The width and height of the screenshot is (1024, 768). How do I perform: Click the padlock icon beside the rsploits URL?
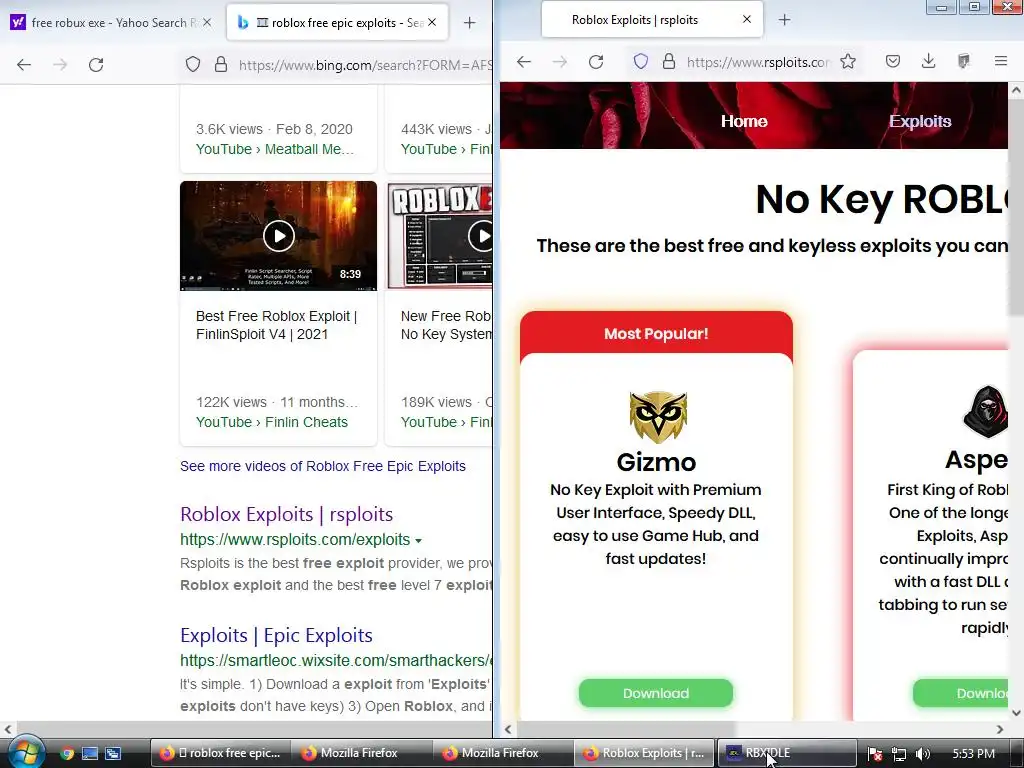(x=669, y=61)
